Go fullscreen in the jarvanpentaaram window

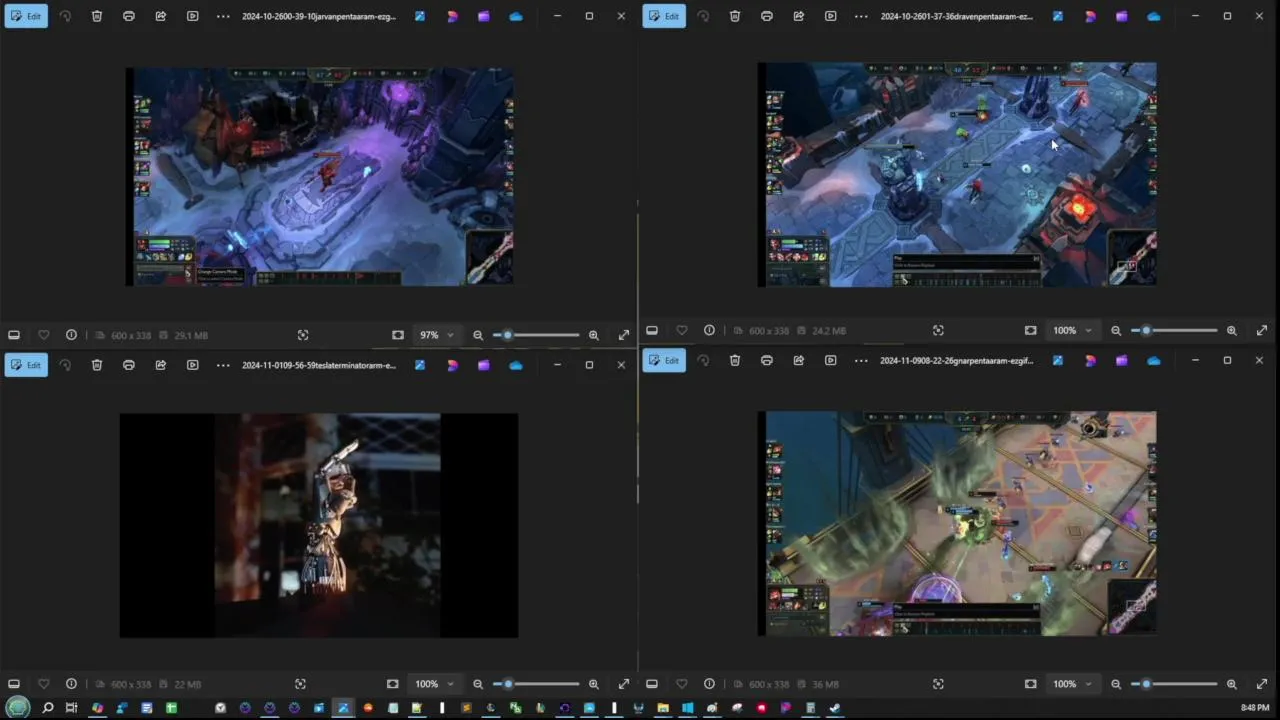click(x=624, y=335)
